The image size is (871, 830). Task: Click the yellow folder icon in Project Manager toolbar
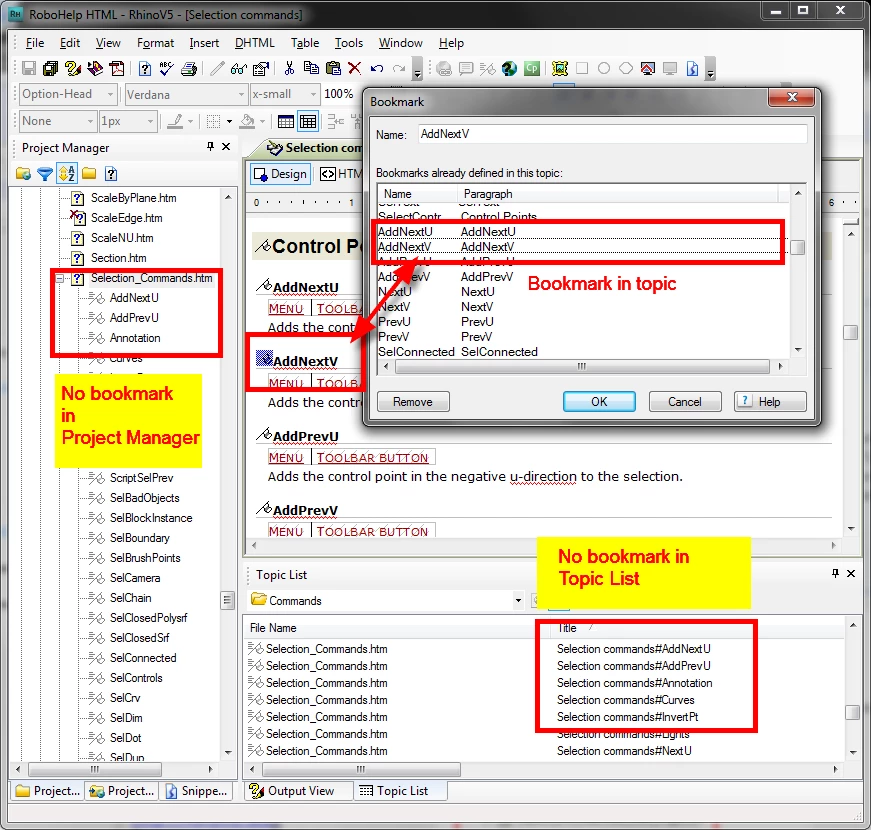point(89,174)
